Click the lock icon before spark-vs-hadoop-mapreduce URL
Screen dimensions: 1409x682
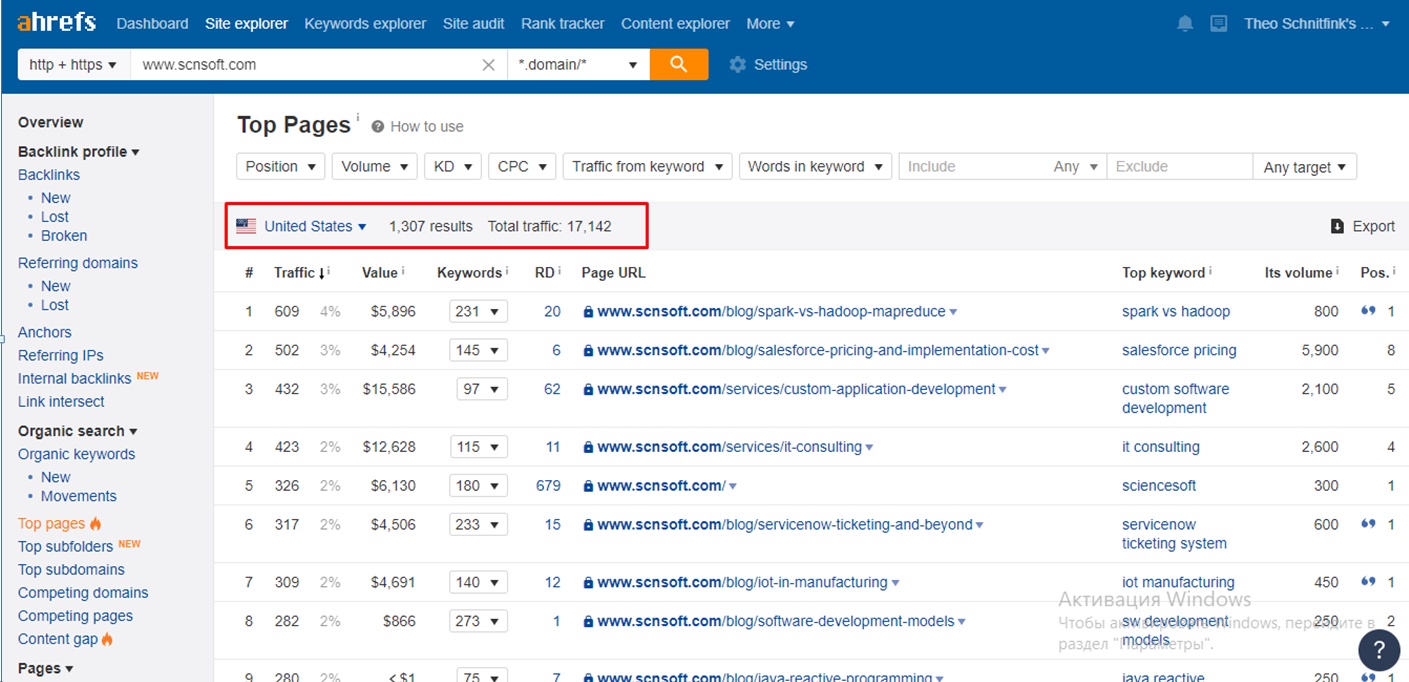588,312
